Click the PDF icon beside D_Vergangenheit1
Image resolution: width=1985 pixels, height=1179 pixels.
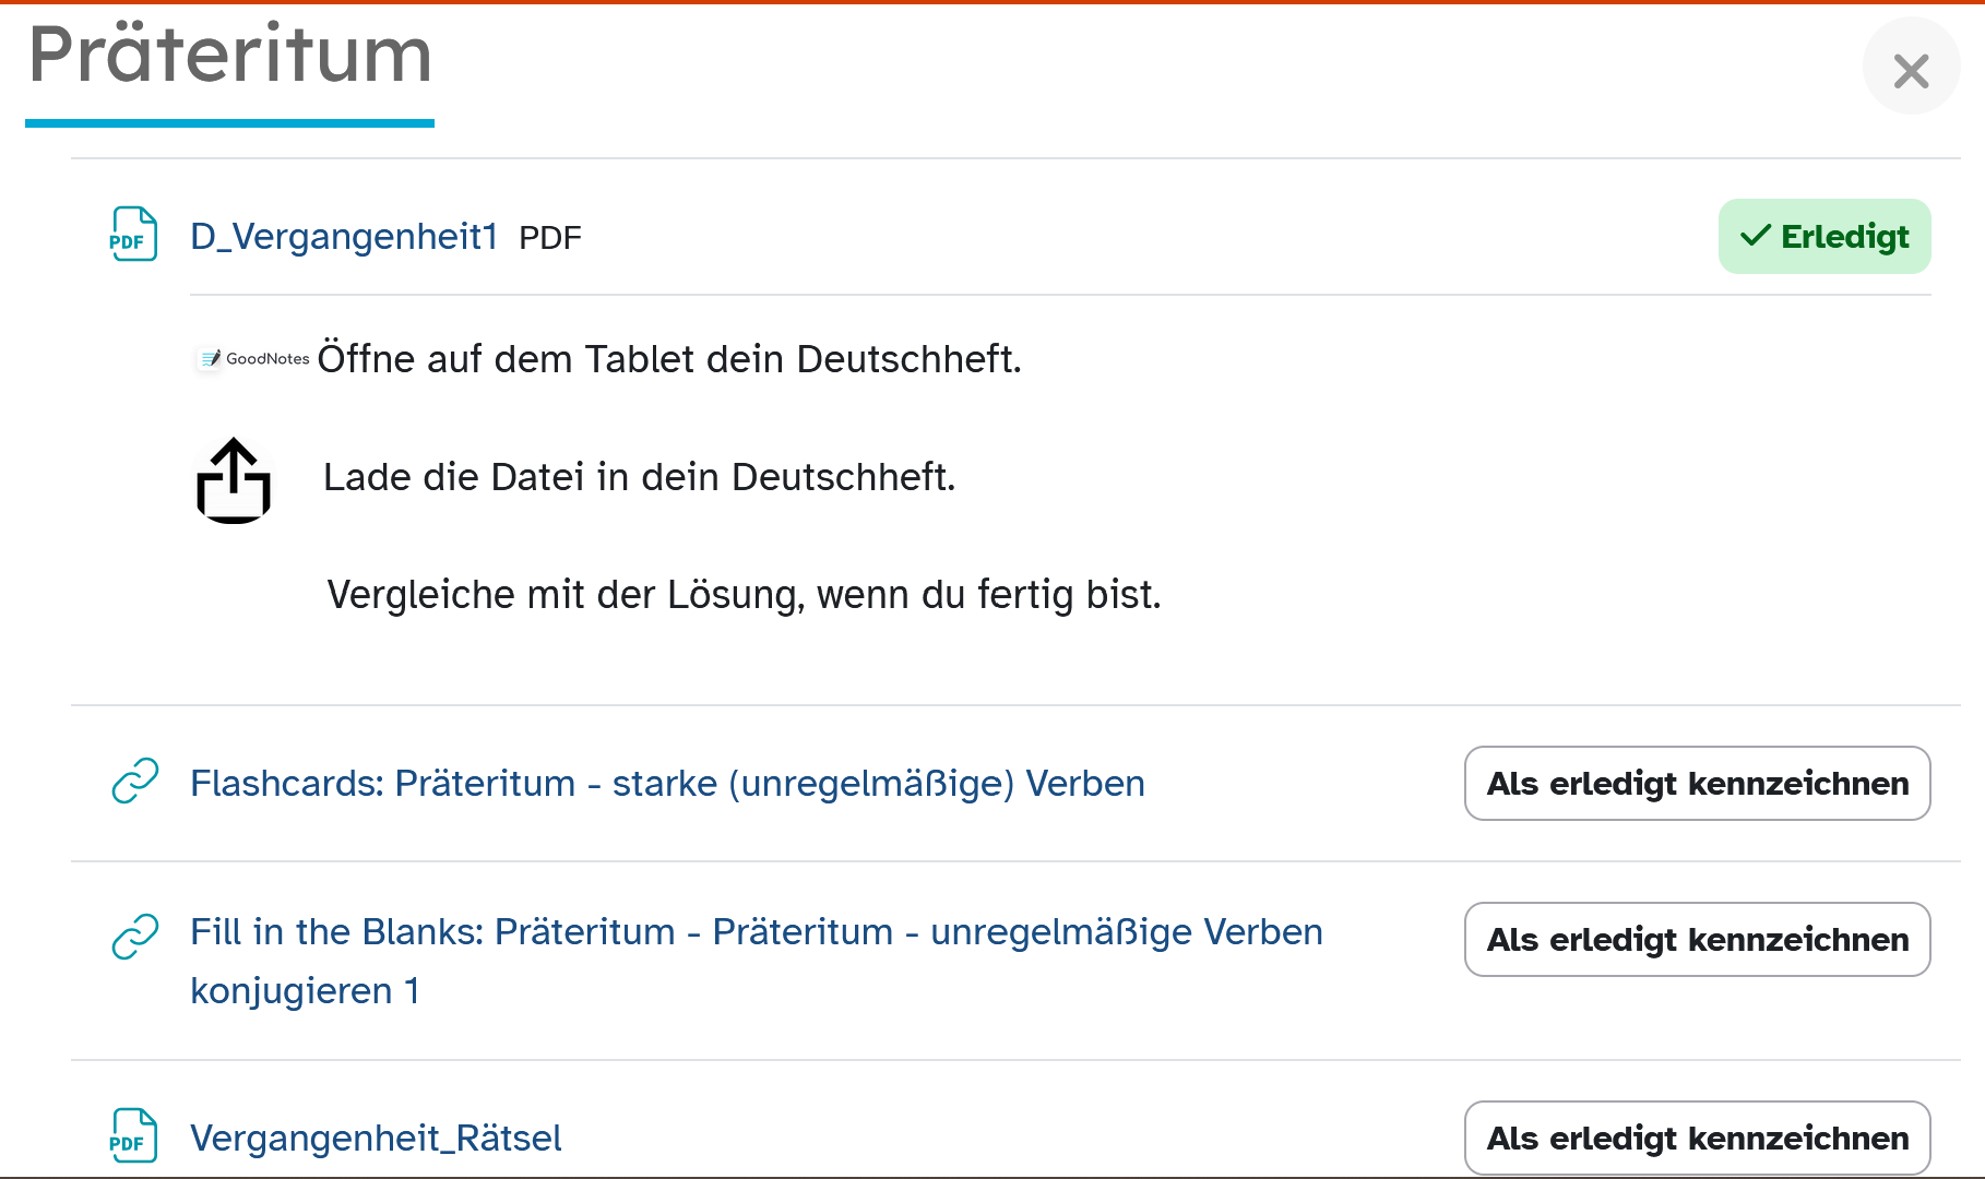tap(133, 235)
